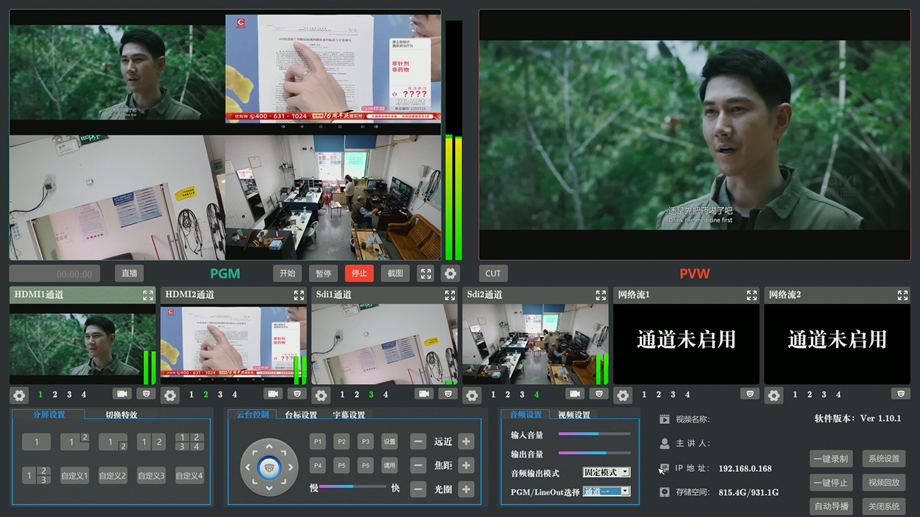This screenshot has width=920, height=517.
Task: Open the 音频输出模式 dropdown
Action: tap(606, 472)
